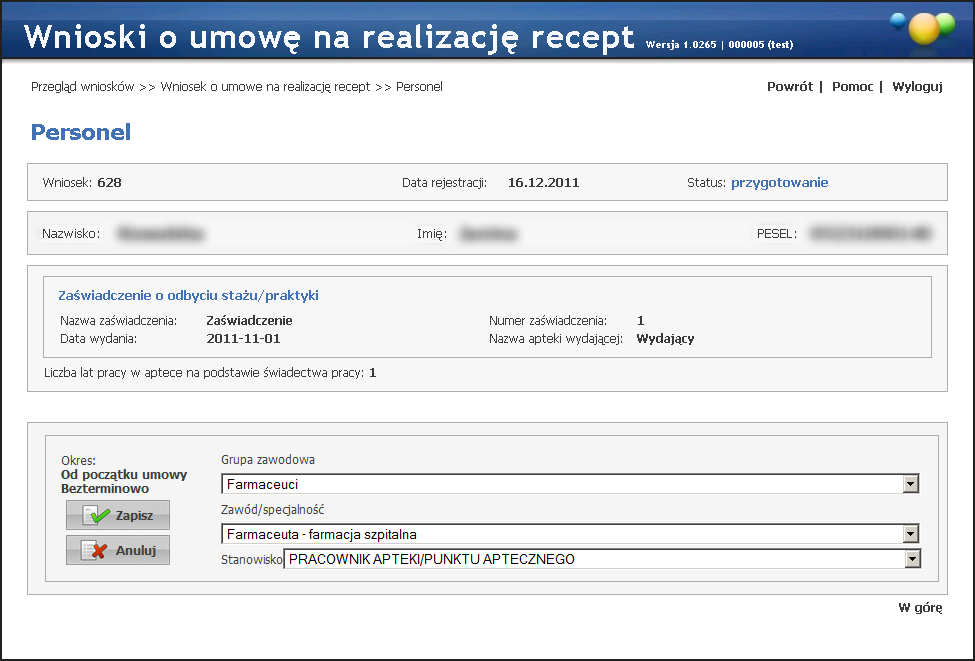975x661 pixels.
Task: Click the green checkmark icon on Zapisz
Action: tap(97, 515)
